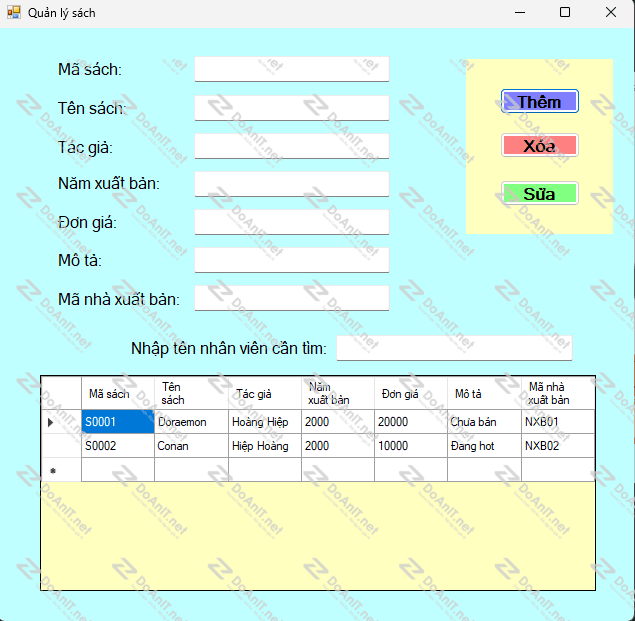Click the Đơn giá column header

click(x=410, y=393)
